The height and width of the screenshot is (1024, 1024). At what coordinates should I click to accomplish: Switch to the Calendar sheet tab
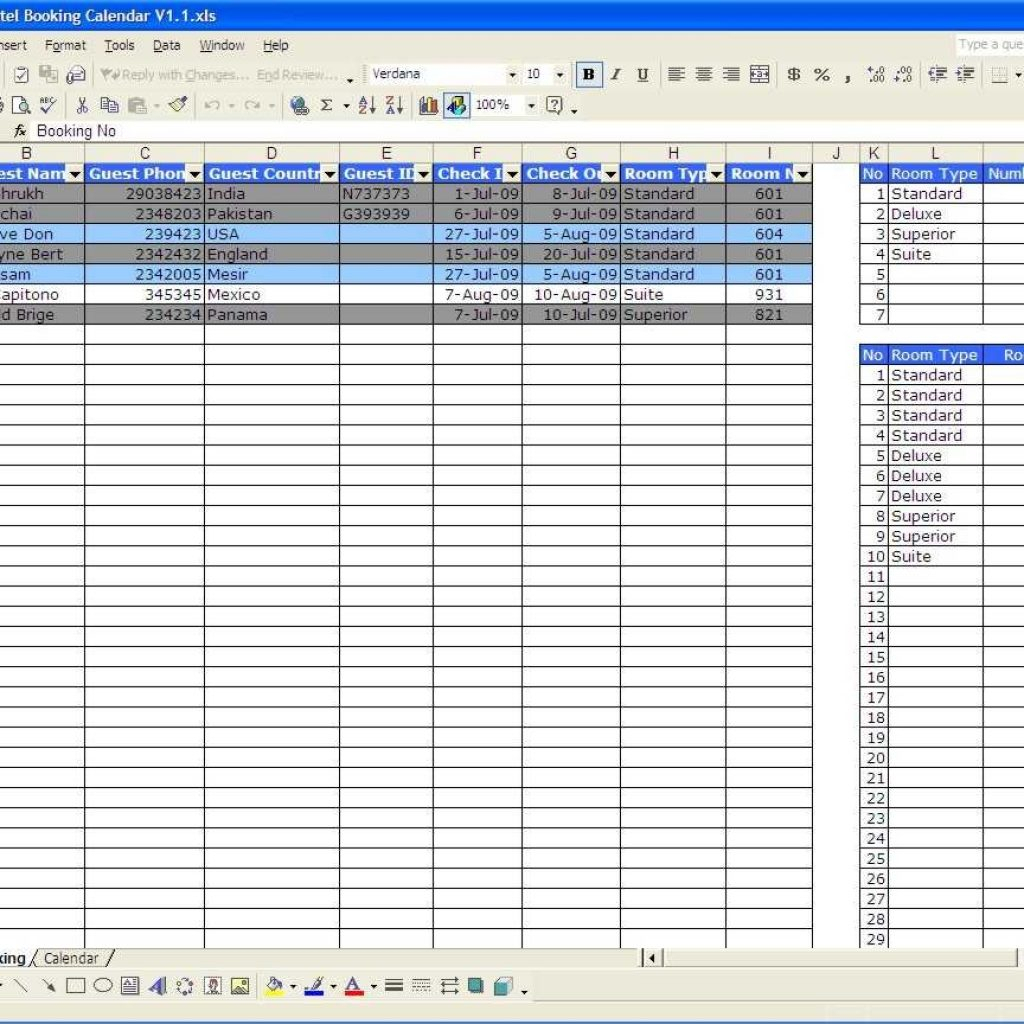(72, 957)
